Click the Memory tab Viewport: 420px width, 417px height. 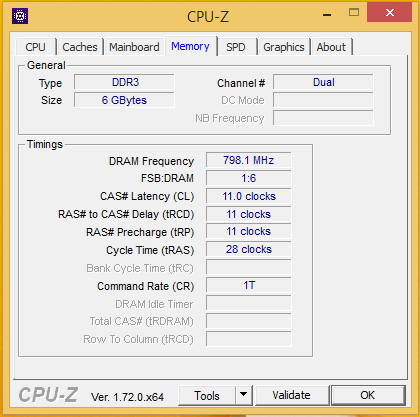191,46
